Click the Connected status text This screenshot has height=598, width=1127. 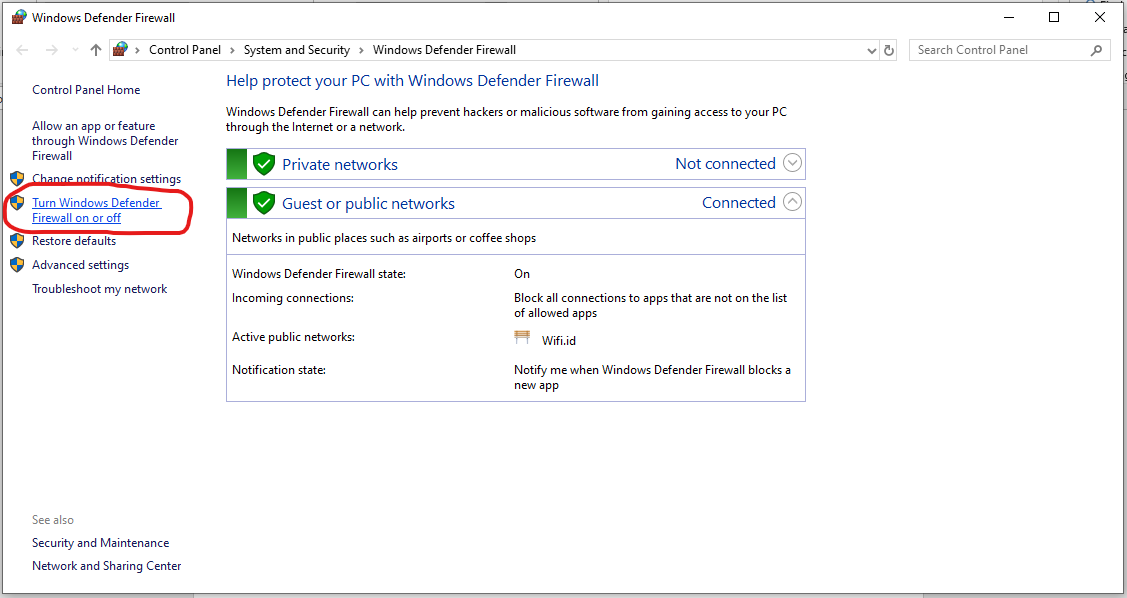[739, 203]
